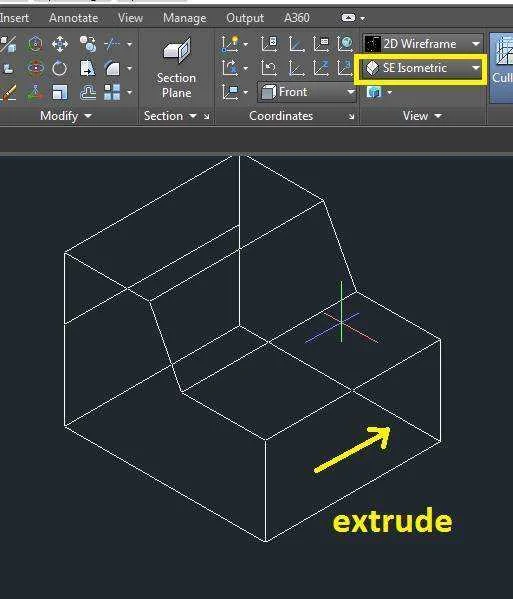Open the View Manager dropdown arrow
This screenshot has height=599, width=513.
(389, 92)
